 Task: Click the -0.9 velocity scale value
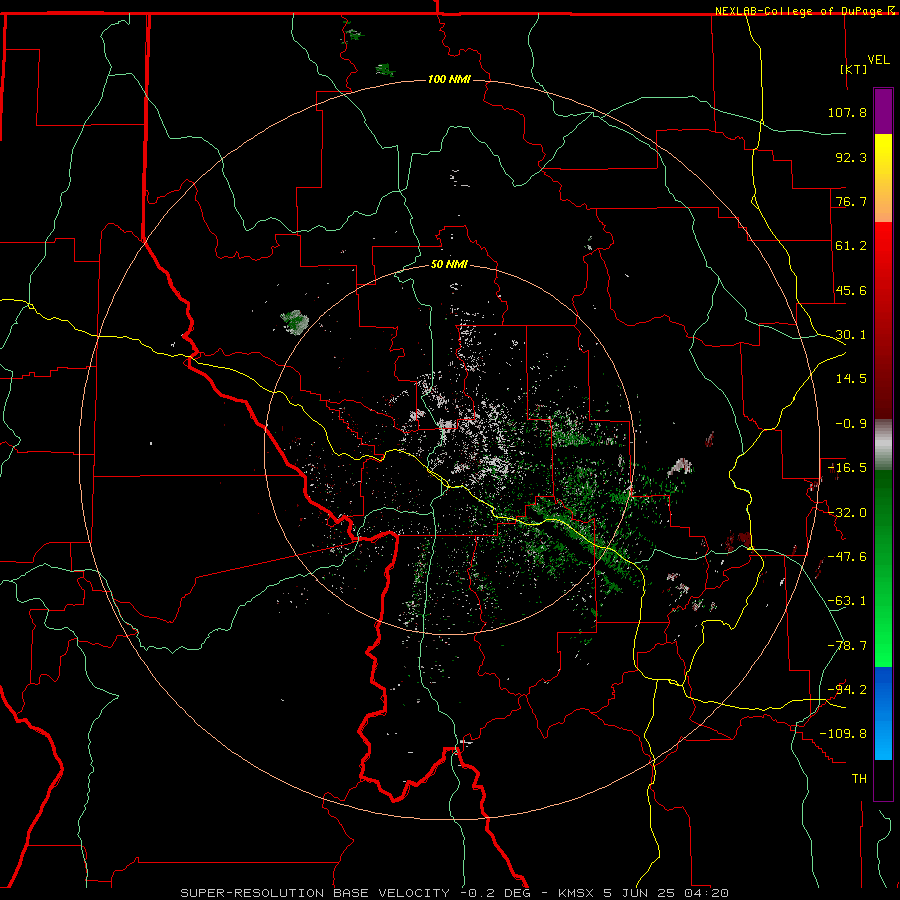point(851,424)
